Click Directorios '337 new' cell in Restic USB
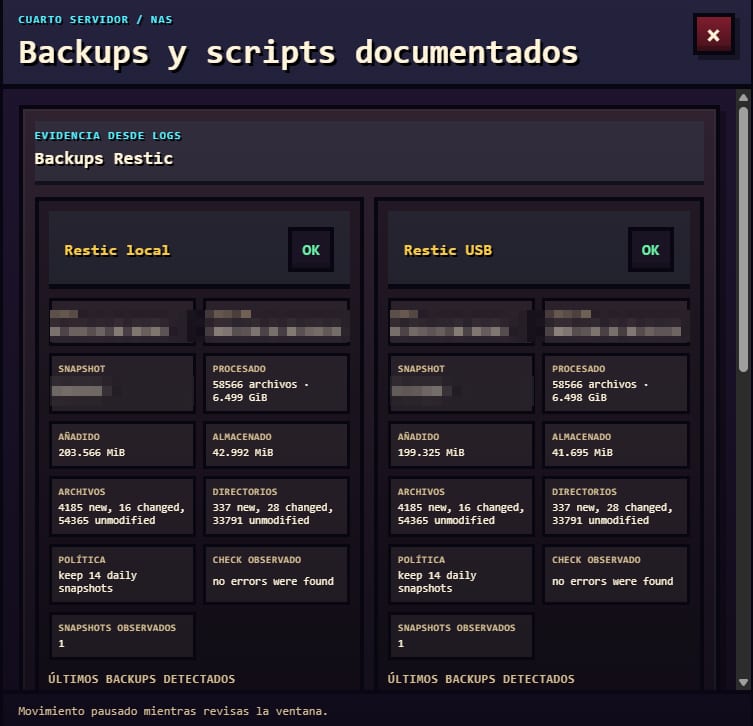Viewport: 753px width, 726px height. [616, 507]
